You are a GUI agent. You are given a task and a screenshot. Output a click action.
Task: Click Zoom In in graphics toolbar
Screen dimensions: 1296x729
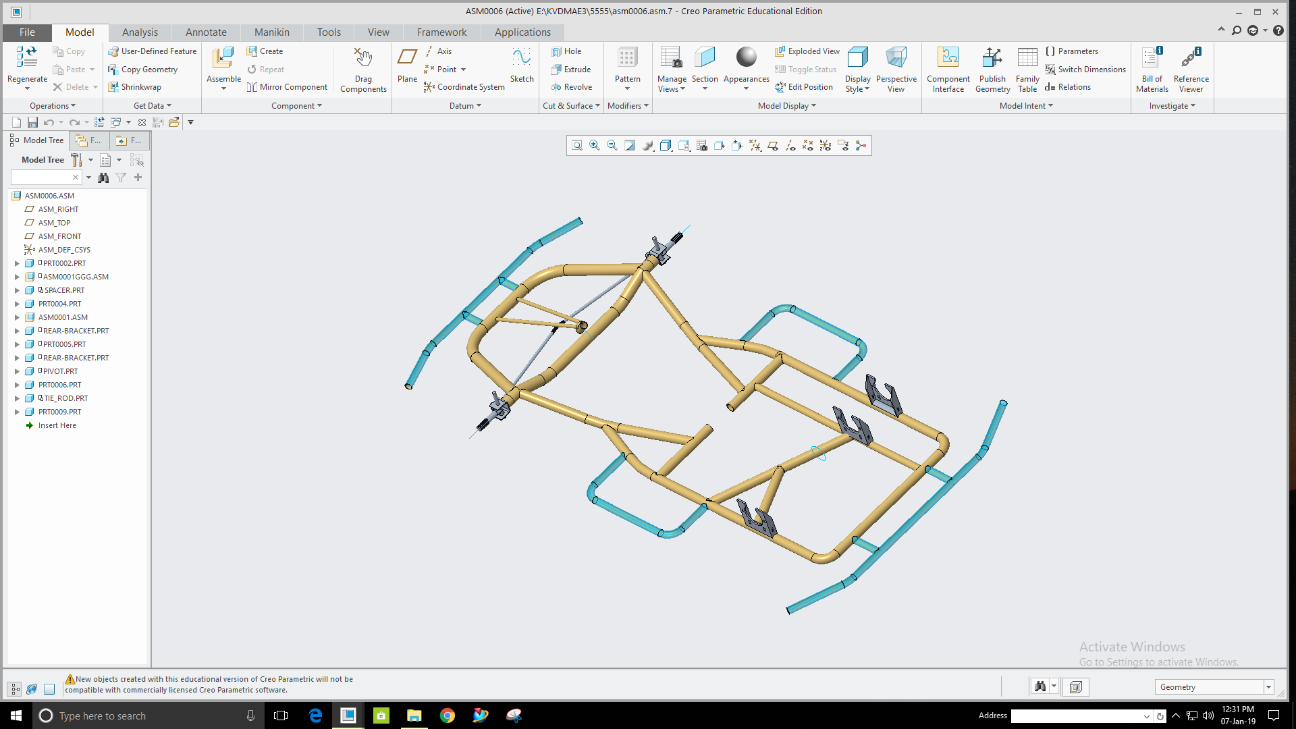pos(594,146)
